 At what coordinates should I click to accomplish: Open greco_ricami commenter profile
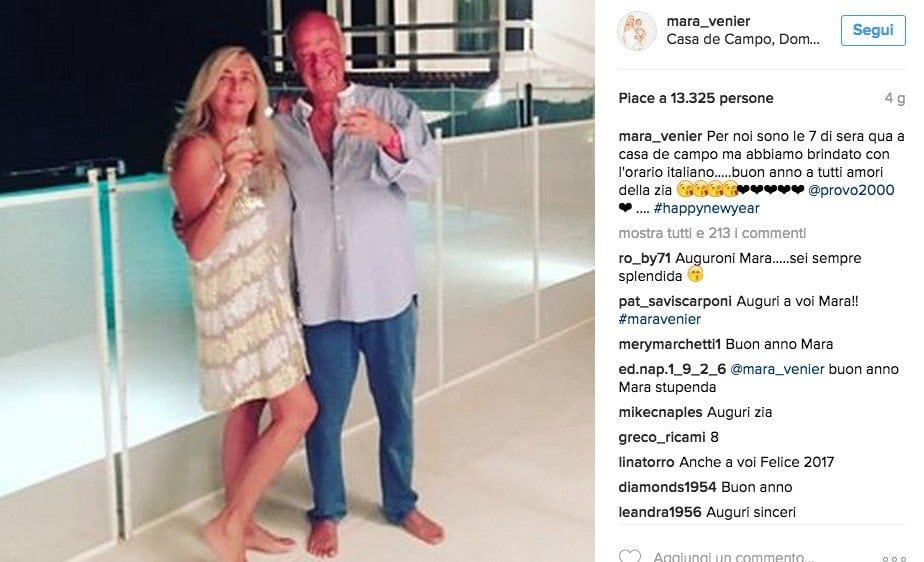pos(661,437)
